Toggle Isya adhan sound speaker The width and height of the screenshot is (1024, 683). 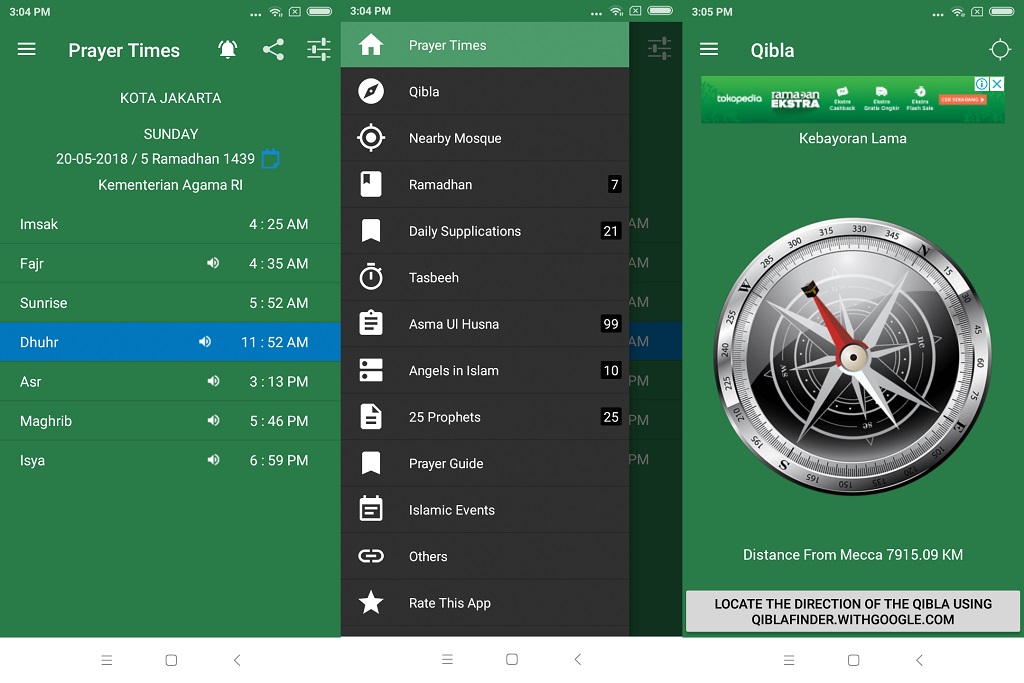tap(213, 460)
